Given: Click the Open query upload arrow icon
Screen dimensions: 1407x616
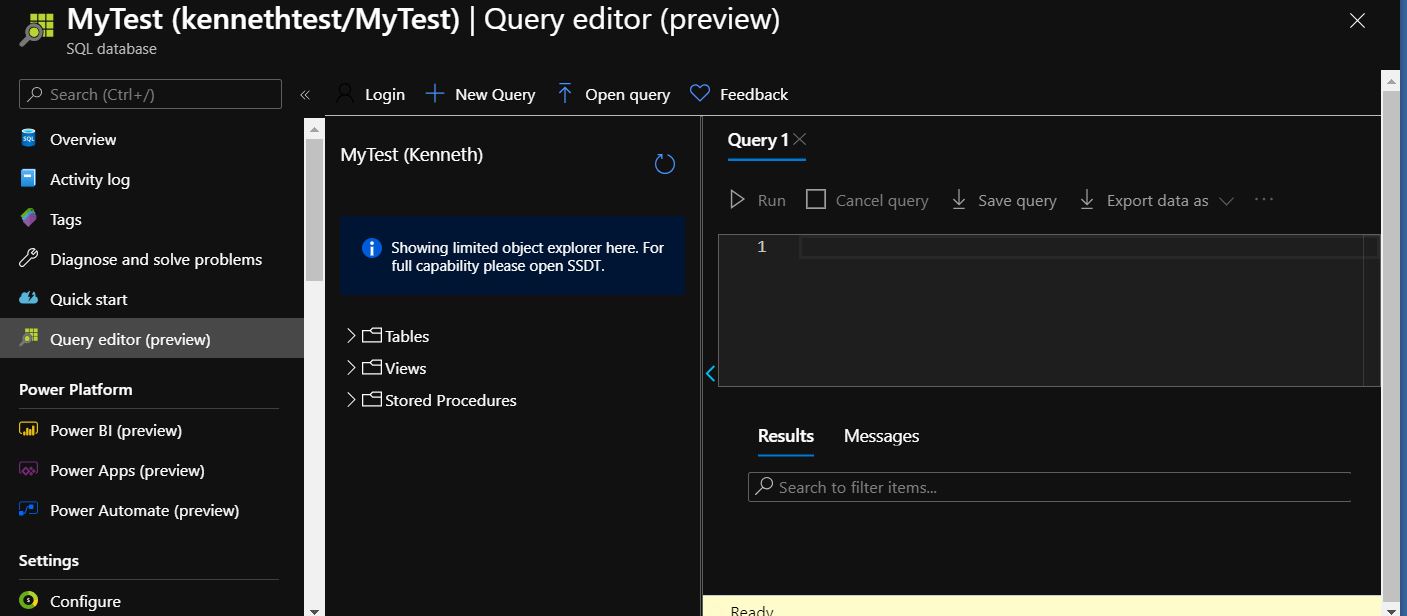Looking at the screenshot, I should coord(565,94).
